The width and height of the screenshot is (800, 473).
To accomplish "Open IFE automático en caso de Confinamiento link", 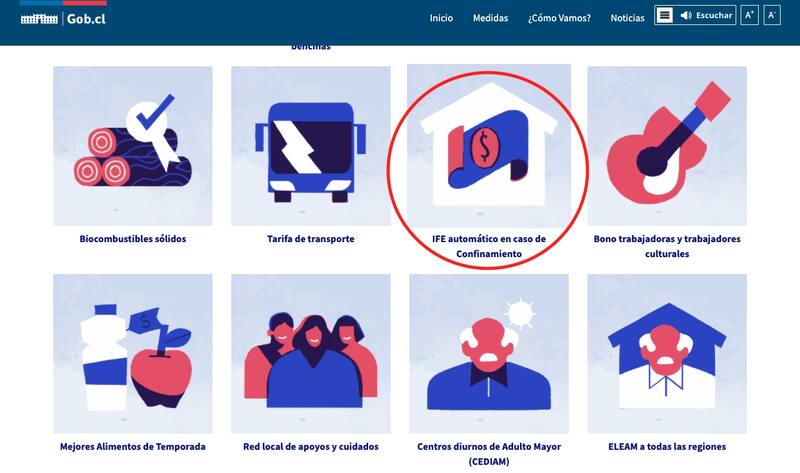I will (x=489, y=246).
